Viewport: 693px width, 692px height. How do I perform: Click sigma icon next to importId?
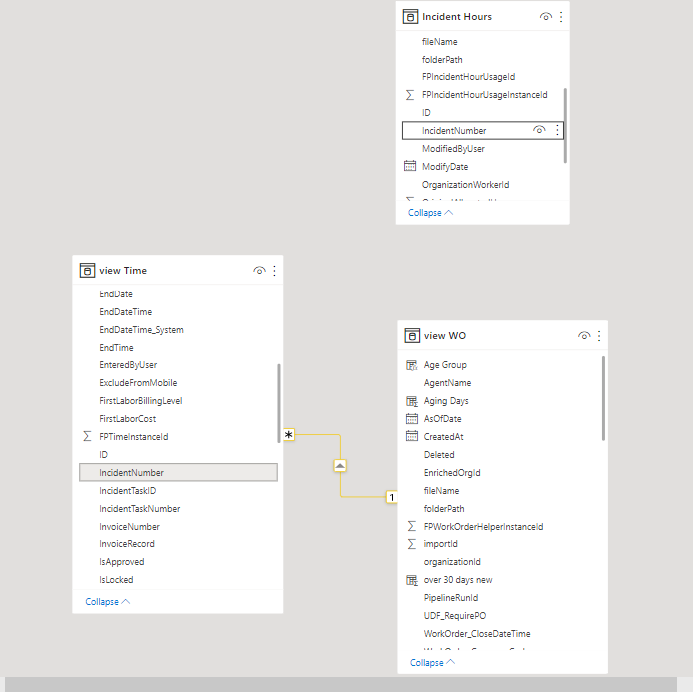pos(411,544)
